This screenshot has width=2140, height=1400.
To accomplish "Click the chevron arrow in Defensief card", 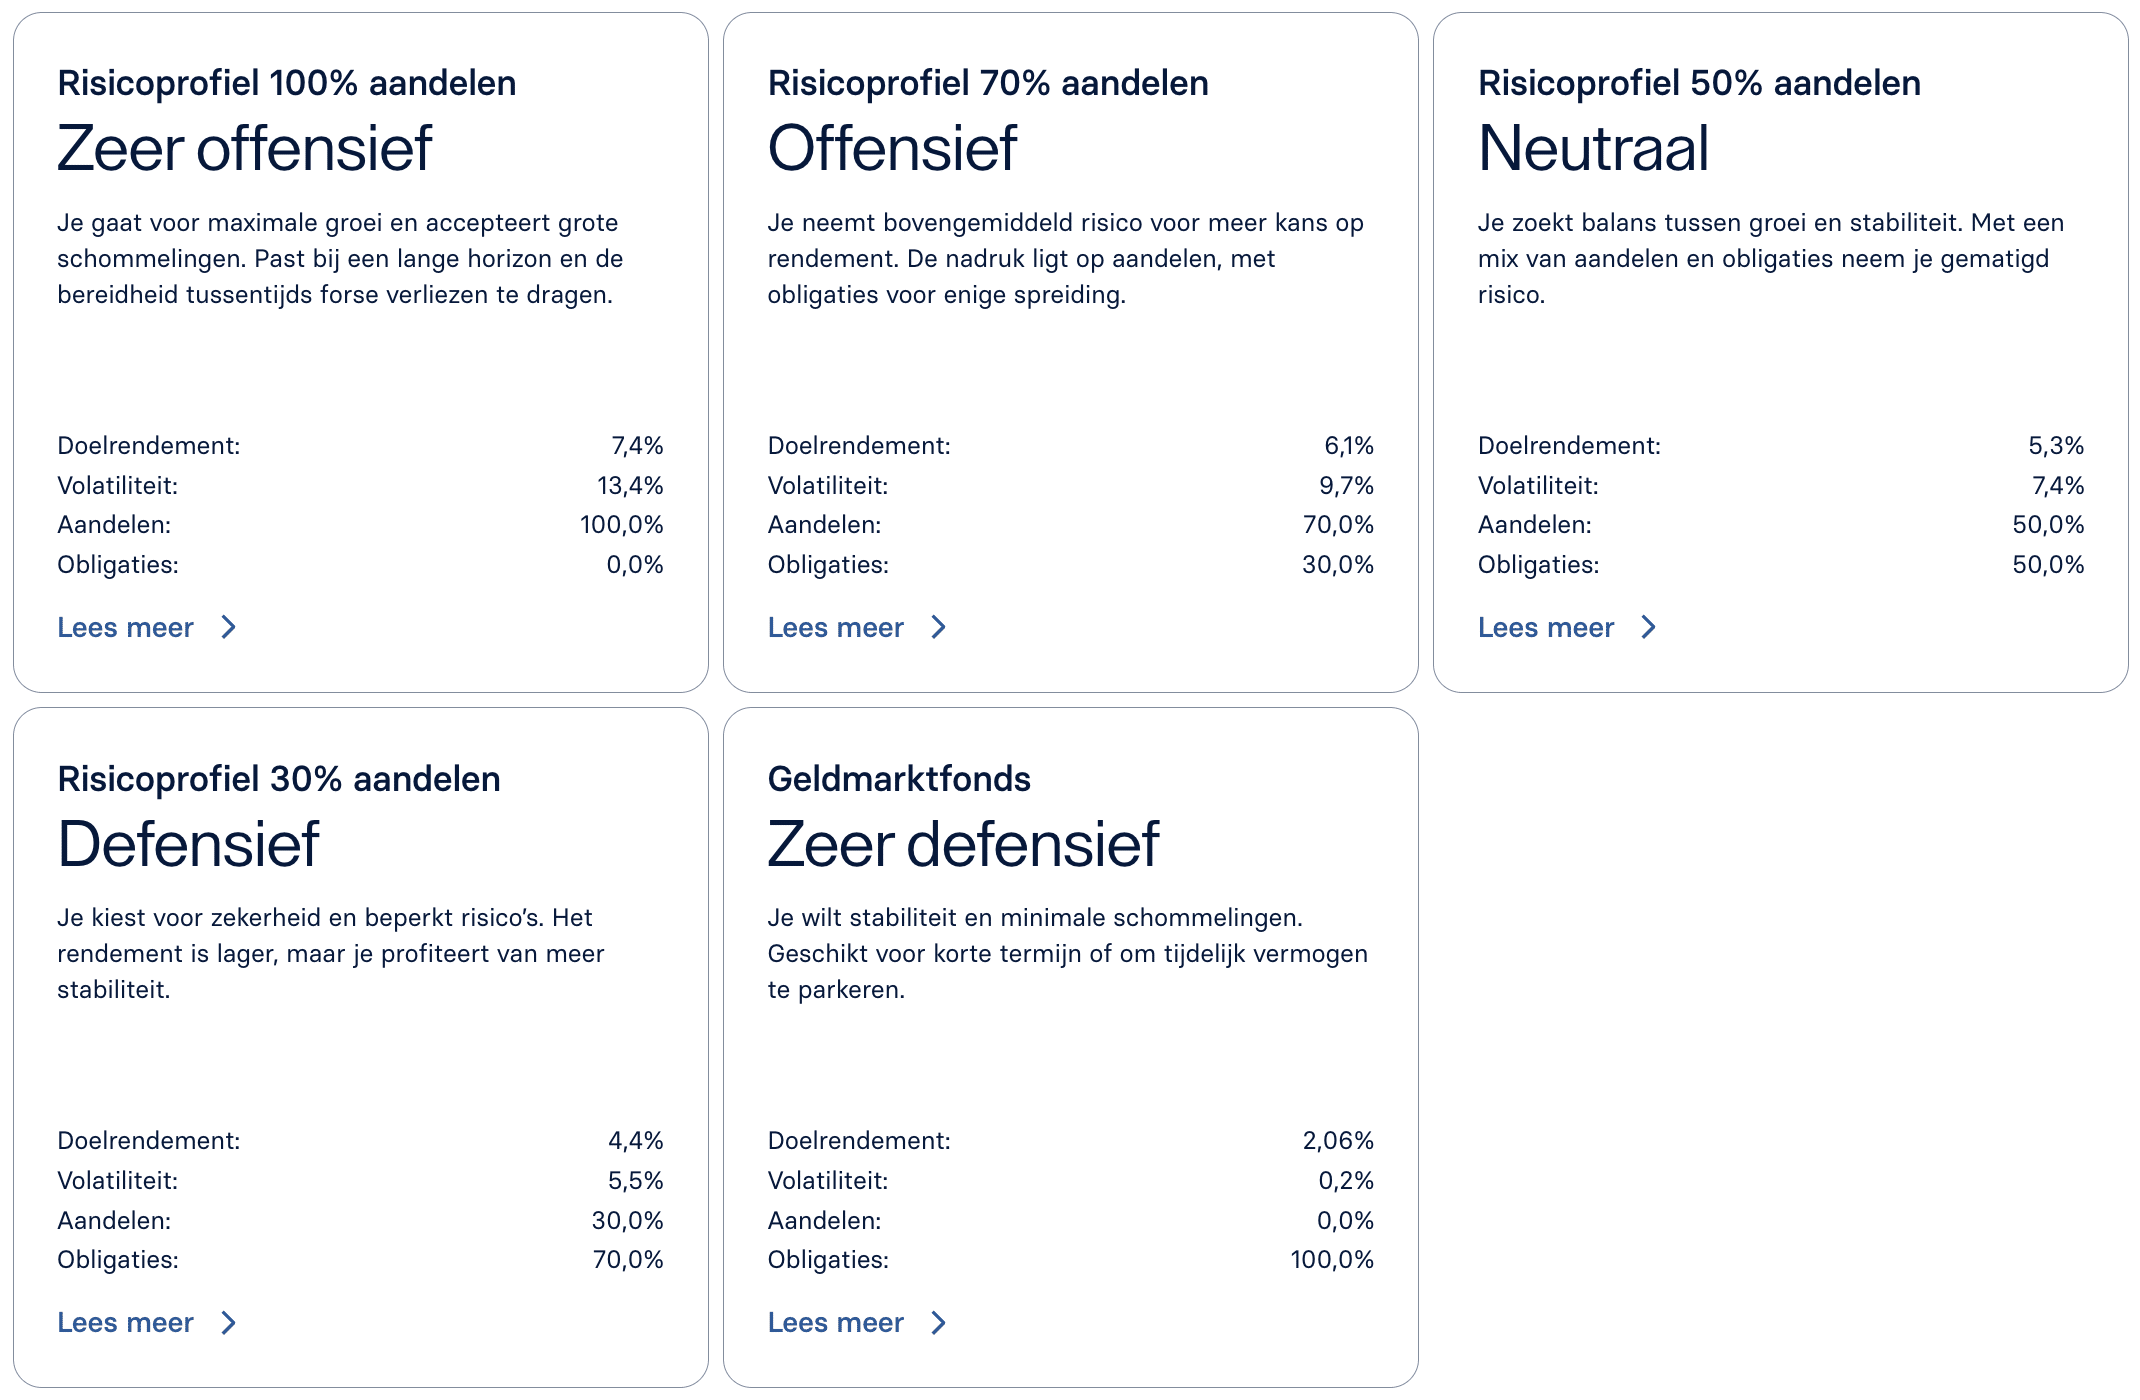I will 229,1323.
